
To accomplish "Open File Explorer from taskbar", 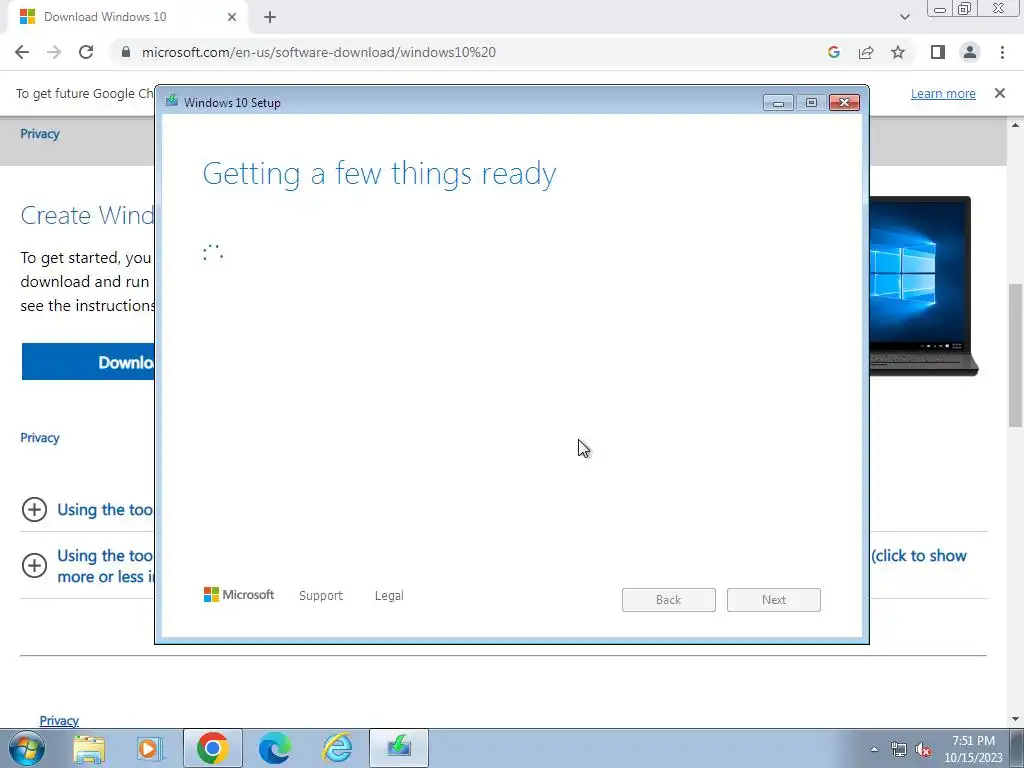I will point(89,748).
